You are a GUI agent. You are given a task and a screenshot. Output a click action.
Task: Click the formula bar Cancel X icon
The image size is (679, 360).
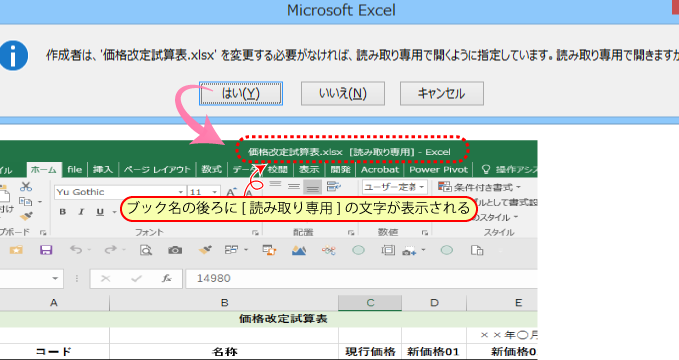105,278
